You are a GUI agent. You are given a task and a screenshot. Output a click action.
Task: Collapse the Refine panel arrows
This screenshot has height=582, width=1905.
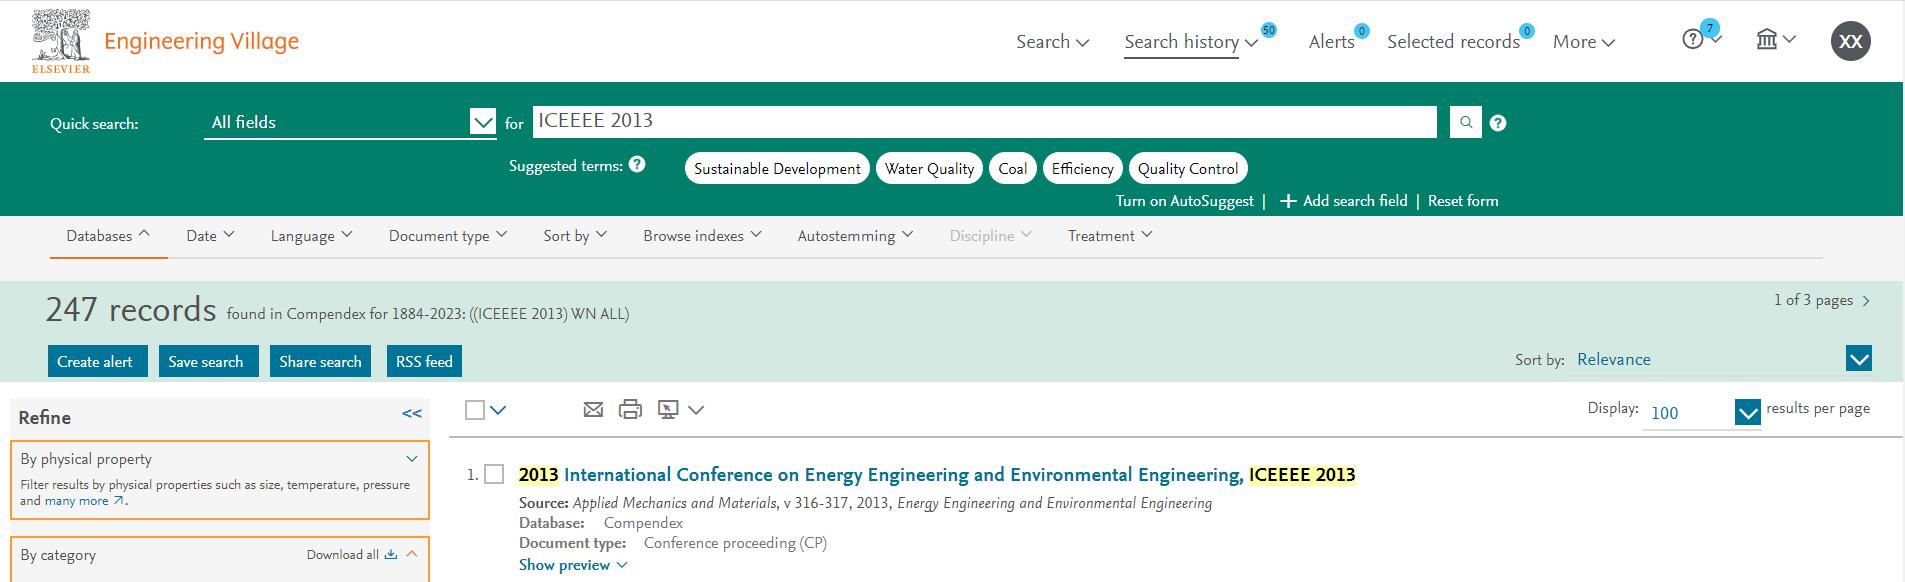[412, 414]
